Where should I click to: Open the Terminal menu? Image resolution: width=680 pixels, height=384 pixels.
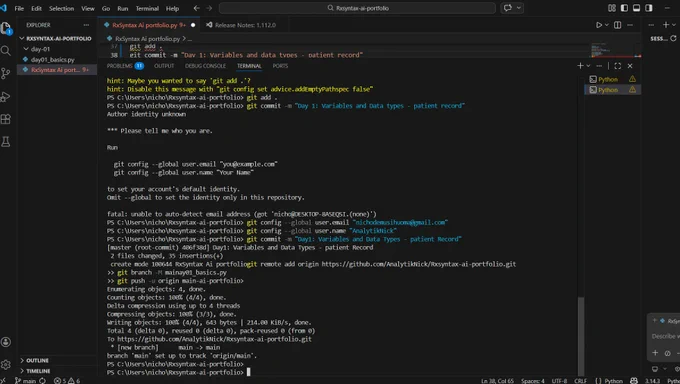[x=147, y=8]
